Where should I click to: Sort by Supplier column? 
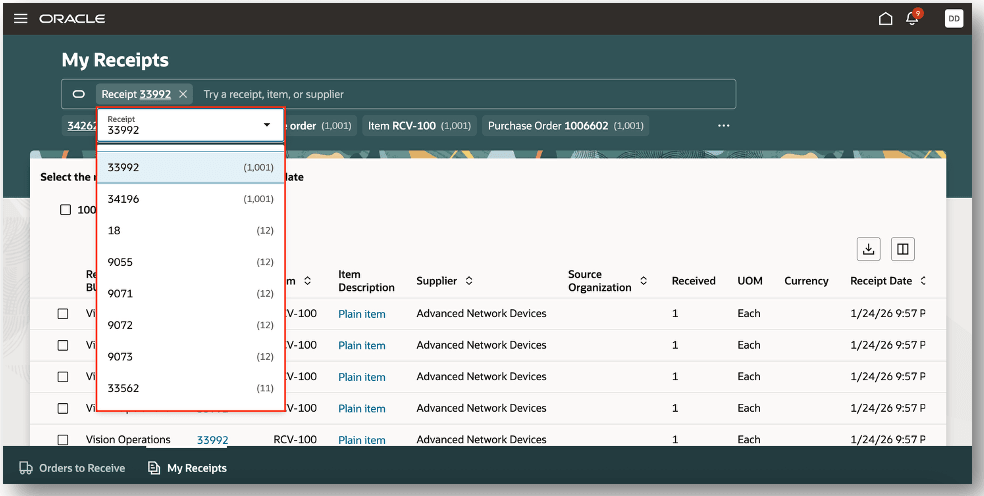tap(469, 281)
